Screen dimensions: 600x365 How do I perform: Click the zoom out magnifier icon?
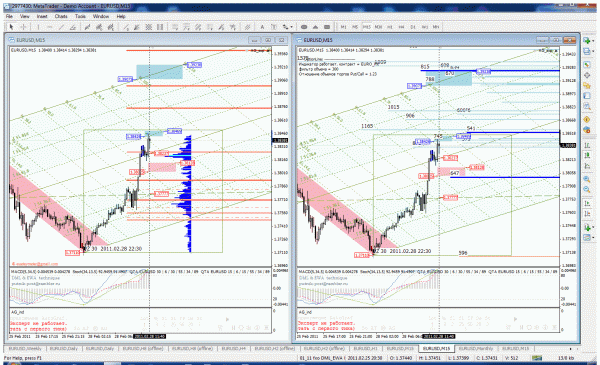[x=587, y=190]
